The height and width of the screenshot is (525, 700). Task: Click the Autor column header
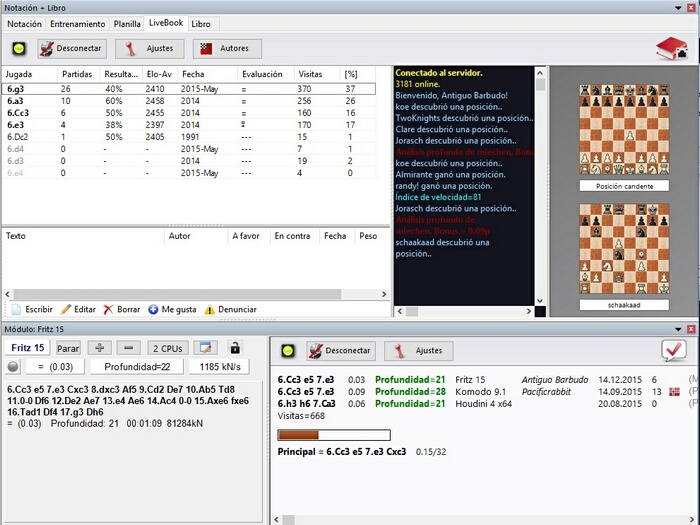click(x=196, y=236)
